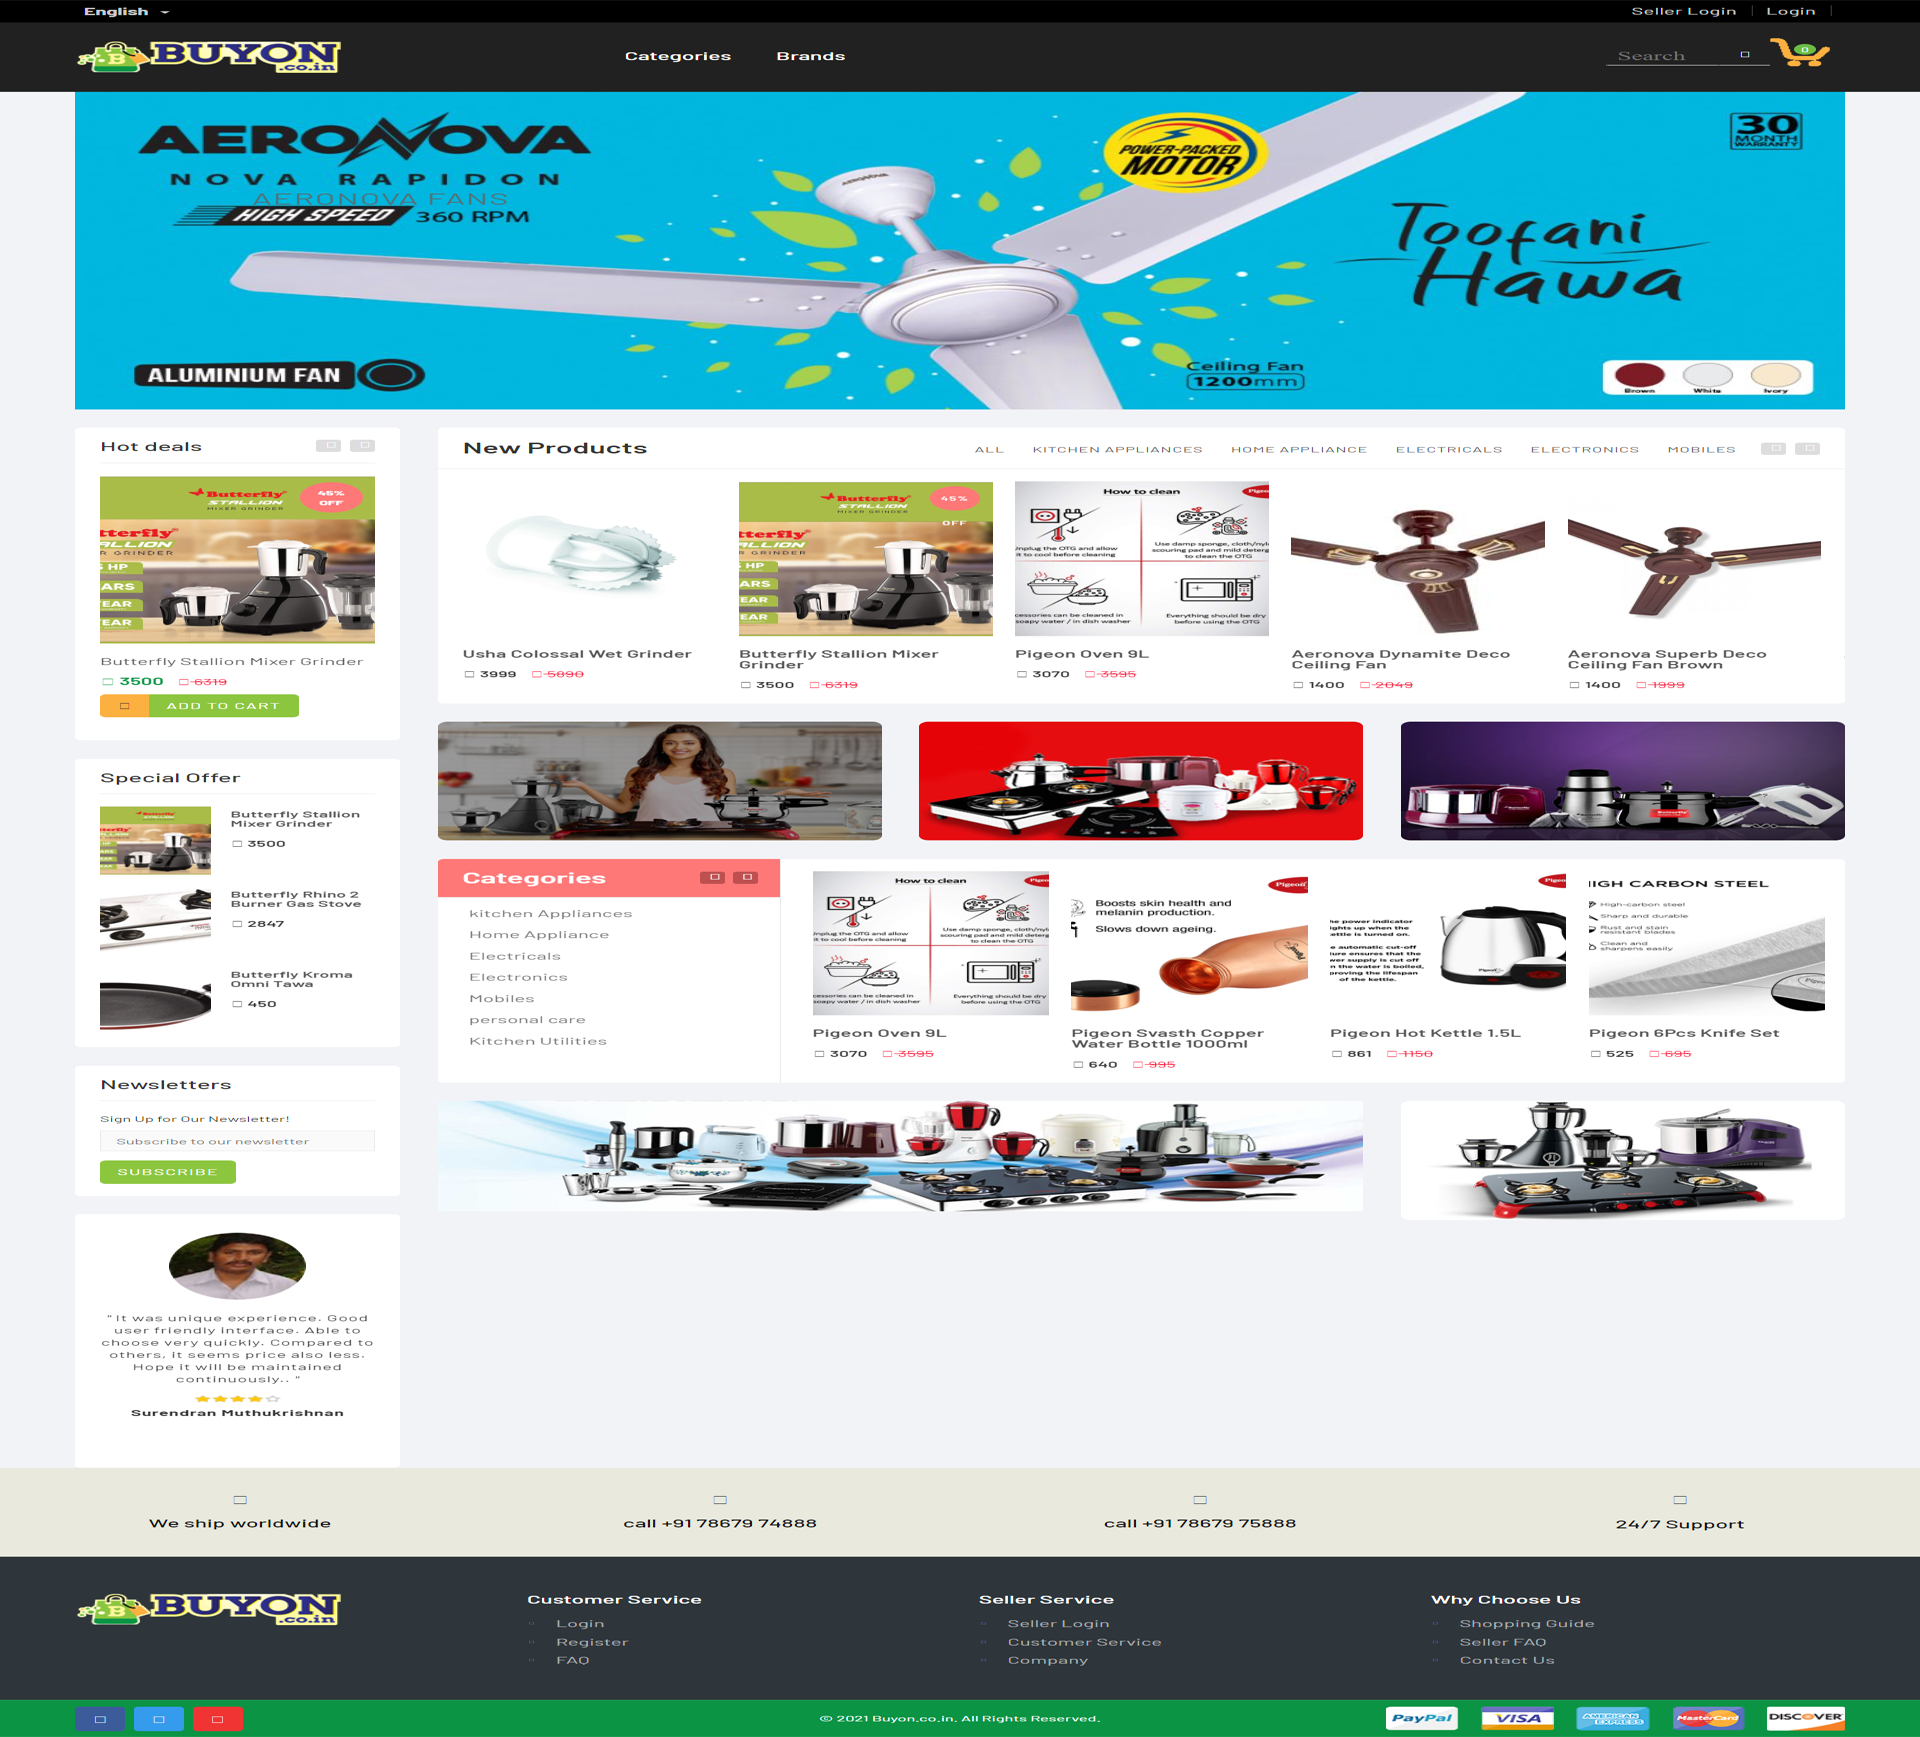Click next arrow in Hot deals
Image resolution: width=1920 pixels, height=1737 pixels.
363,445
